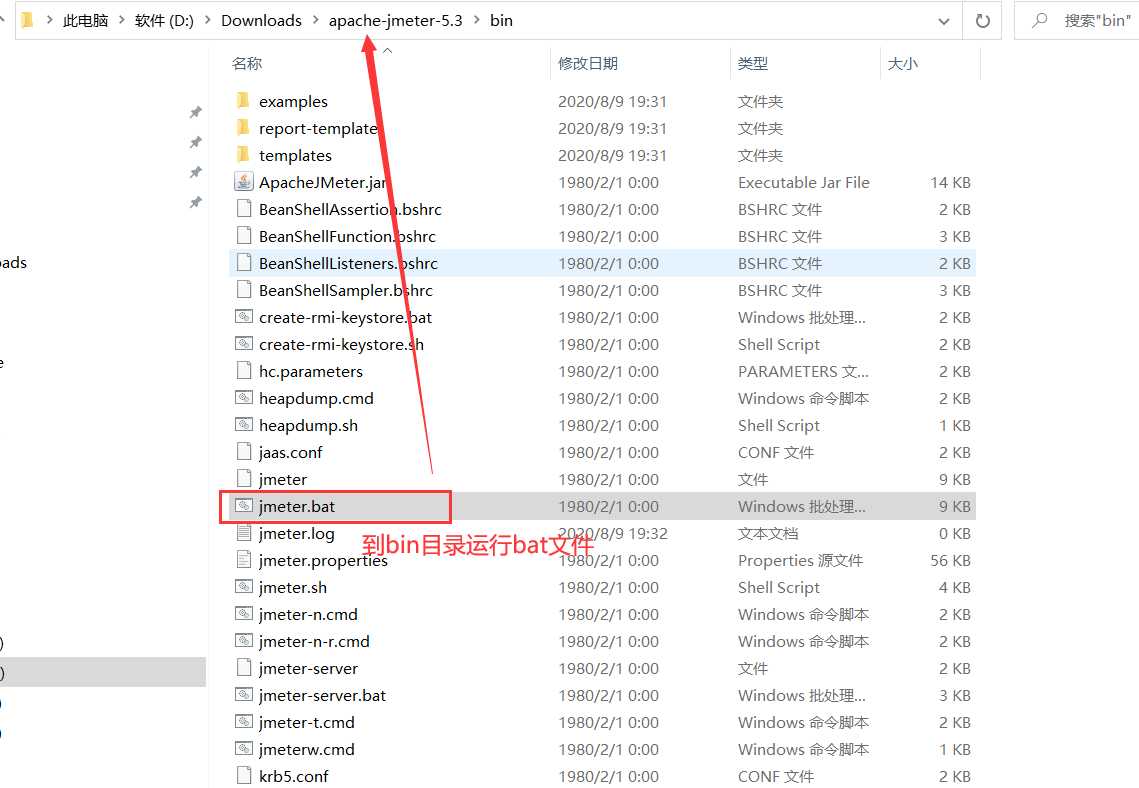Image resolution: width=1139 pixels, height=788 pixels.
Task: Click the BeanShellFunction.bshrc file icon
Action: (x=243, y=235)
